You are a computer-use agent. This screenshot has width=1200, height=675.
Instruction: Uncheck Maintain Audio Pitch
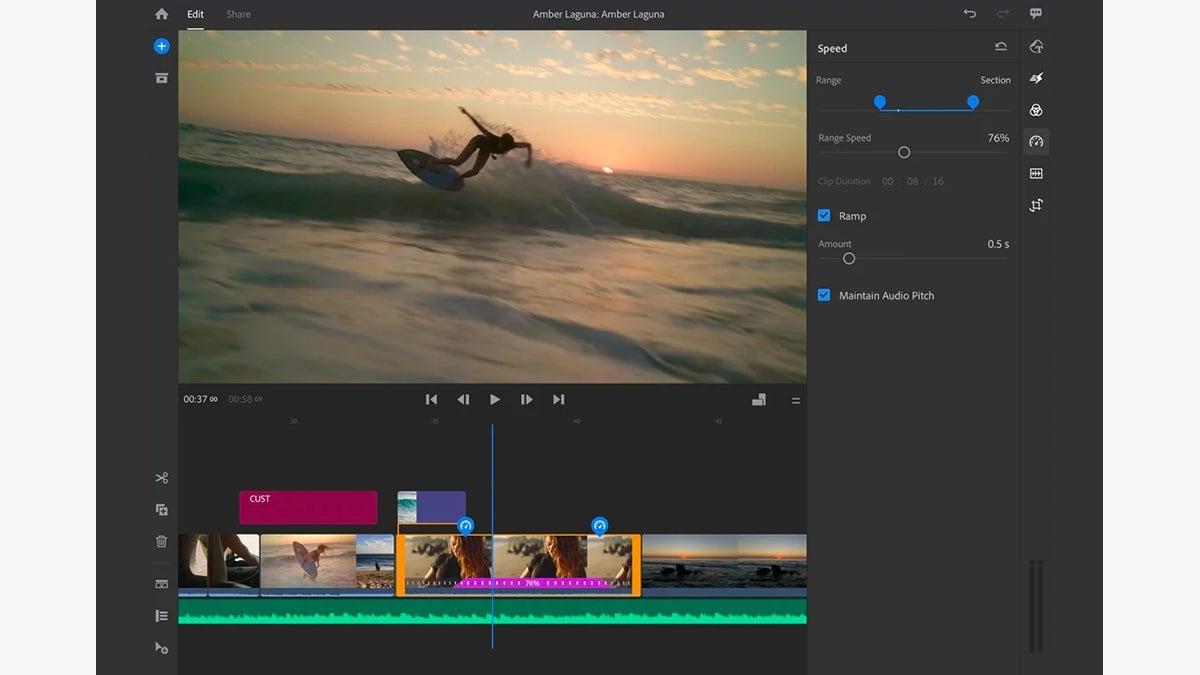click(824, 295)
